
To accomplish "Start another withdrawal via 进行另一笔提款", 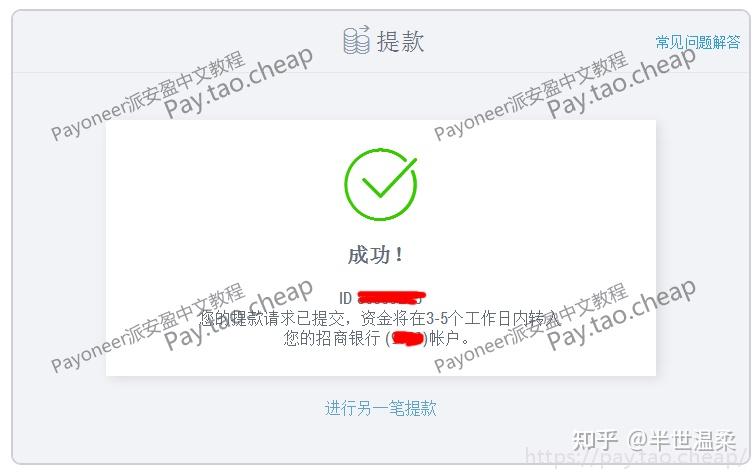I will (380, 408).
